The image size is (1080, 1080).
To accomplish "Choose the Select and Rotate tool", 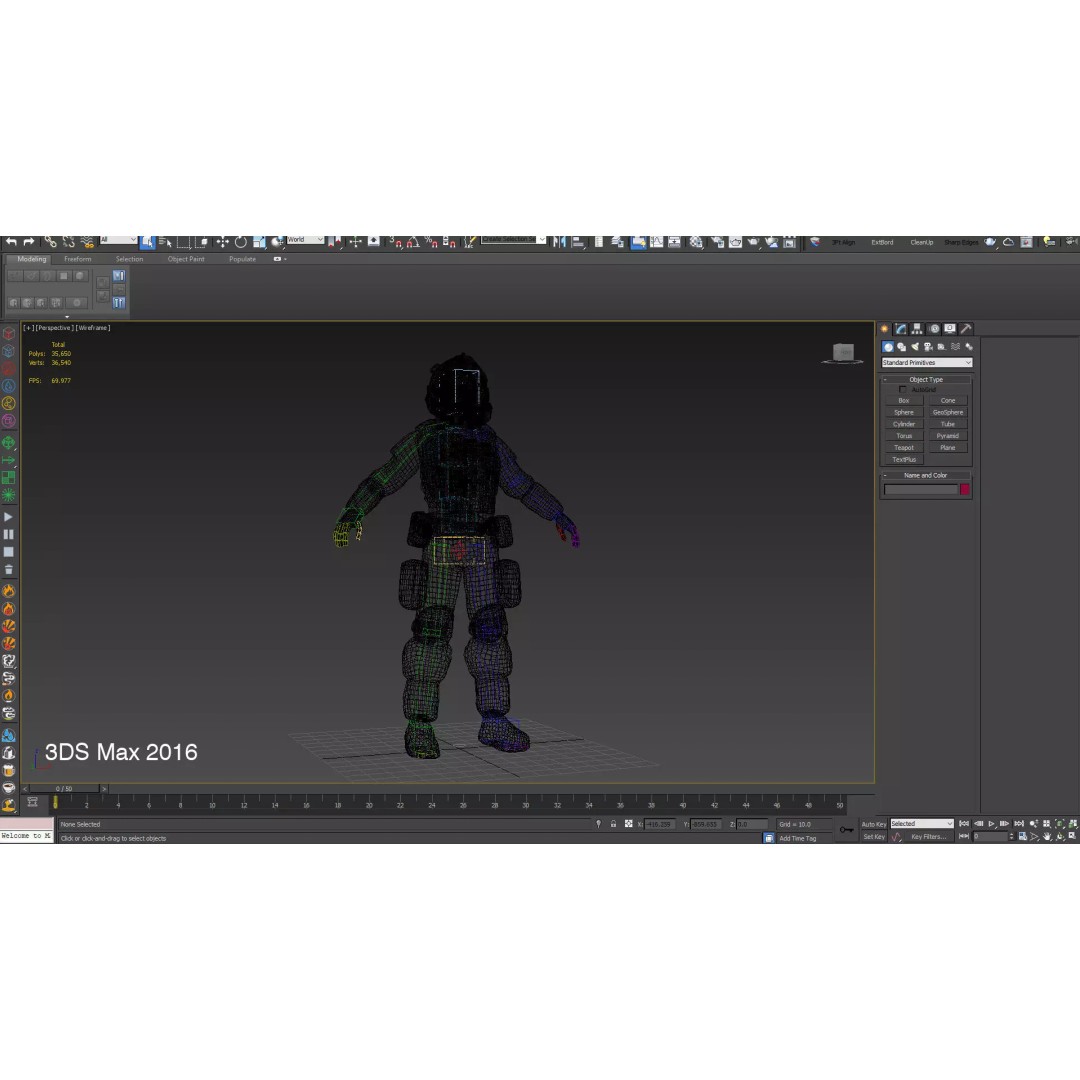I will click(240, 242).
